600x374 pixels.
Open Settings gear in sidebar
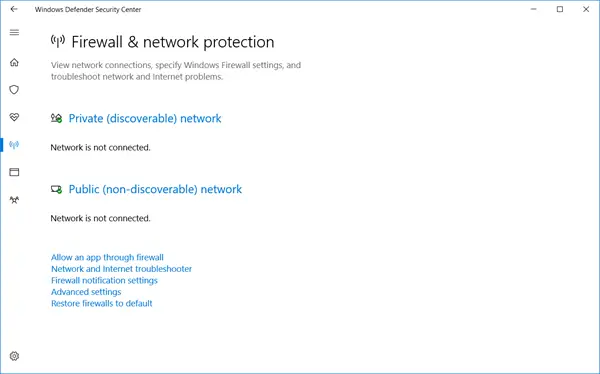point(14,356)
